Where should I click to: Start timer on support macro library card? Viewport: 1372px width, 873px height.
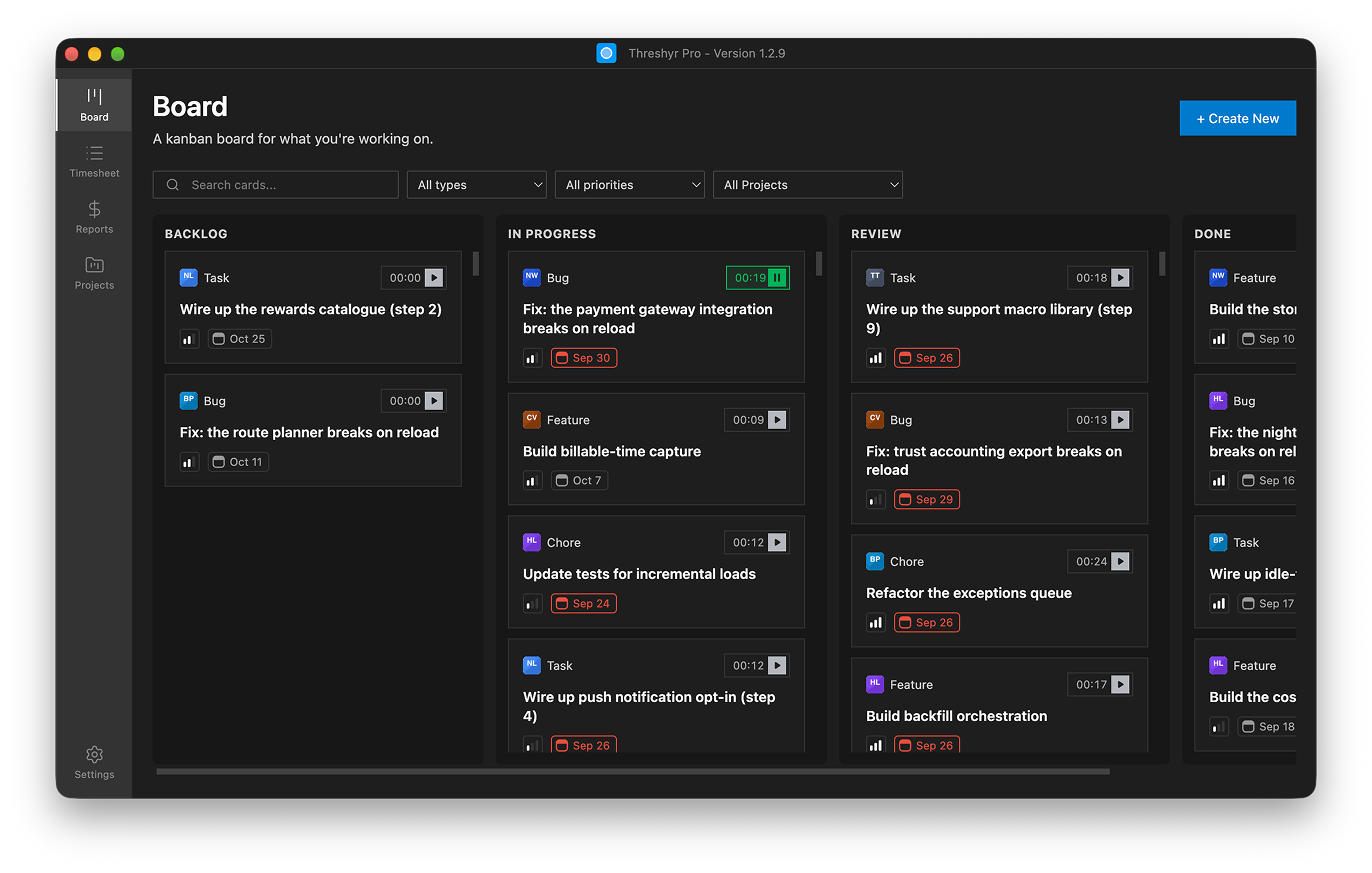(1120, 278)
